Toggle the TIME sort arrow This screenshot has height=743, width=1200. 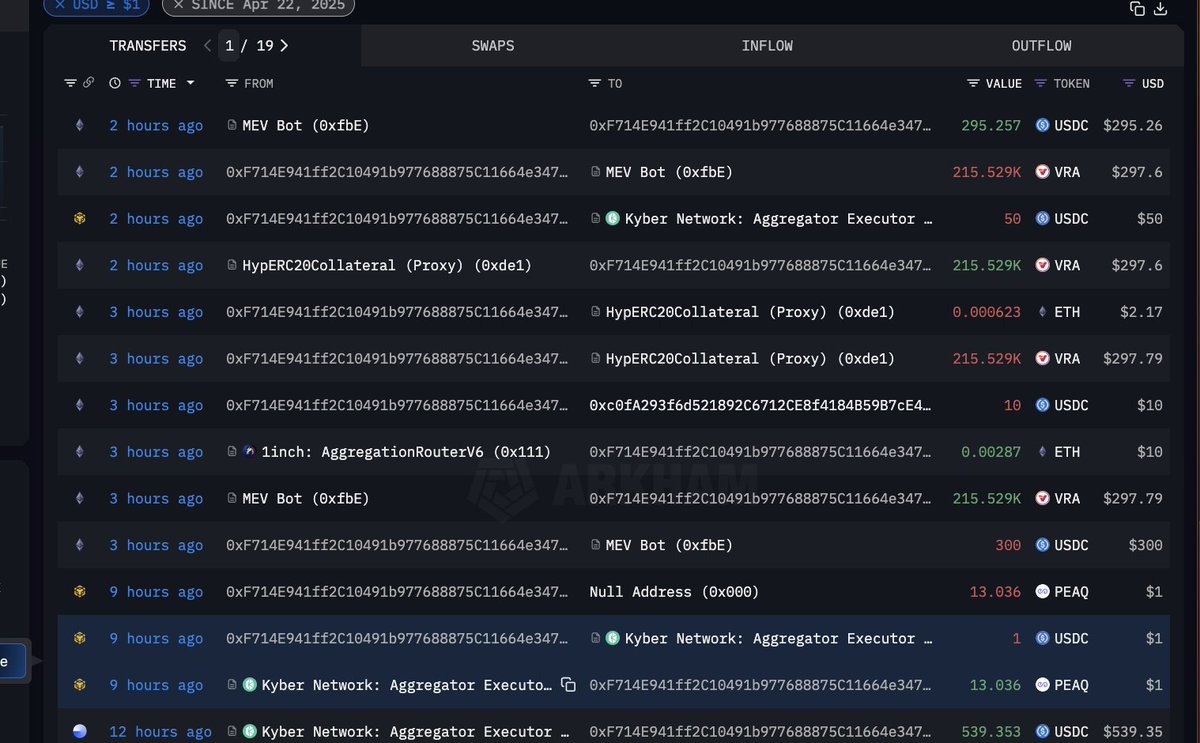[x=191, y=83]
